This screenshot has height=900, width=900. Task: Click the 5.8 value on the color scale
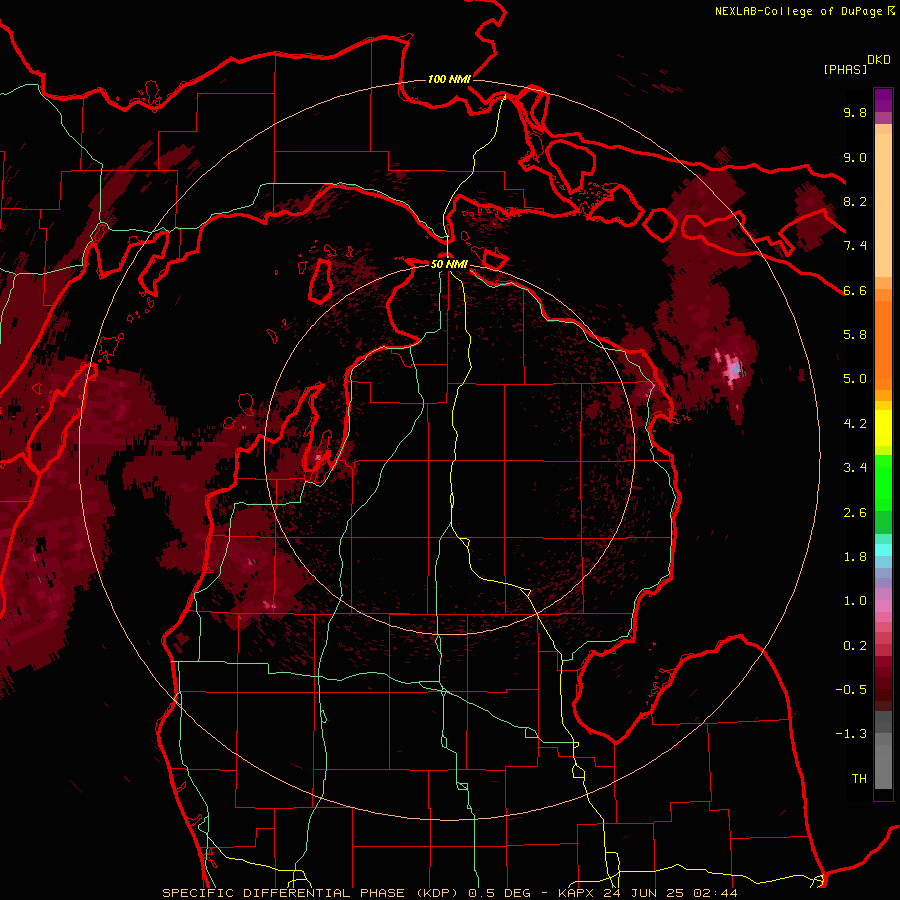855,335
